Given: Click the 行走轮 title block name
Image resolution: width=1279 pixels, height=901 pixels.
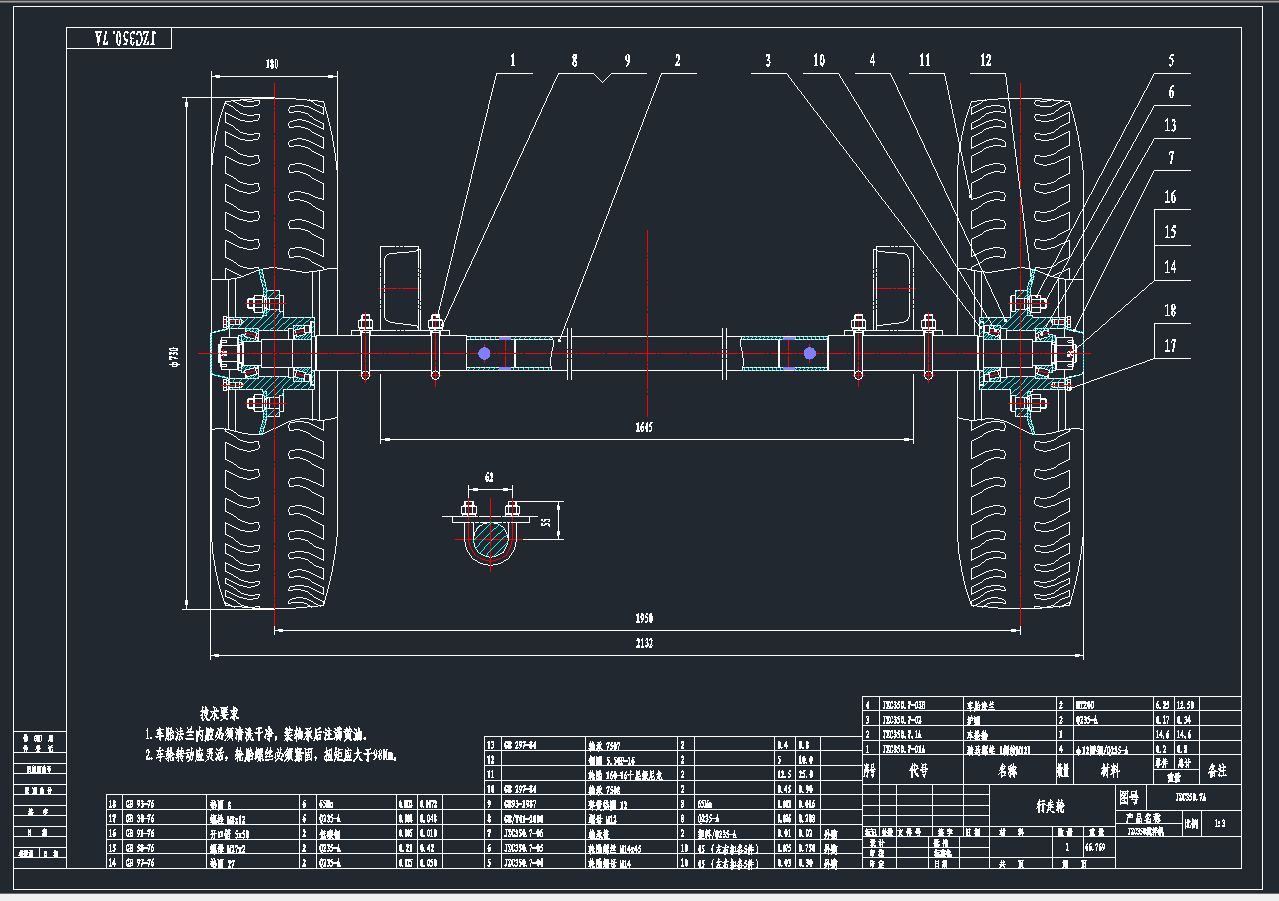Looking at the screenshot, I should tap(1048, 805).
